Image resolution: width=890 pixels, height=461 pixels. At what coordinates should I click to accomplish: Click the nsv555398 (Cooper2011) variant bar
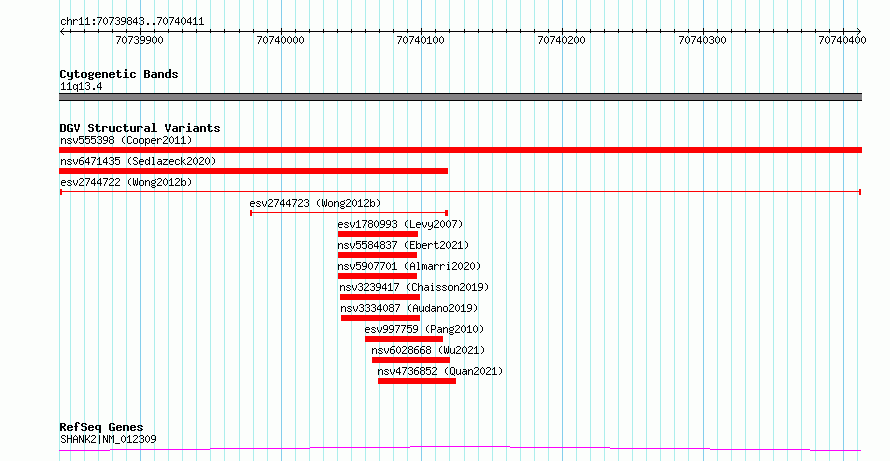click(460, 150)
